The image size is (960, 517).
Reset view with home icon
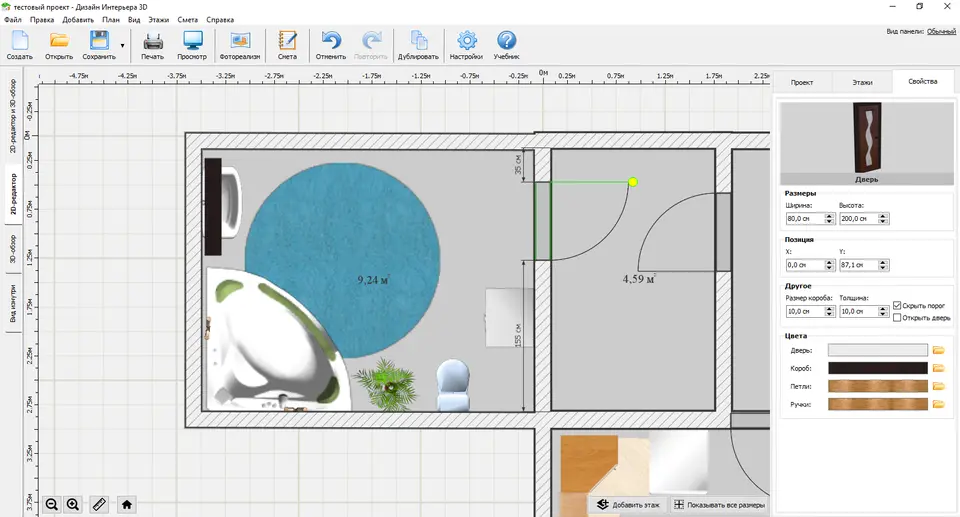[127, 504]
